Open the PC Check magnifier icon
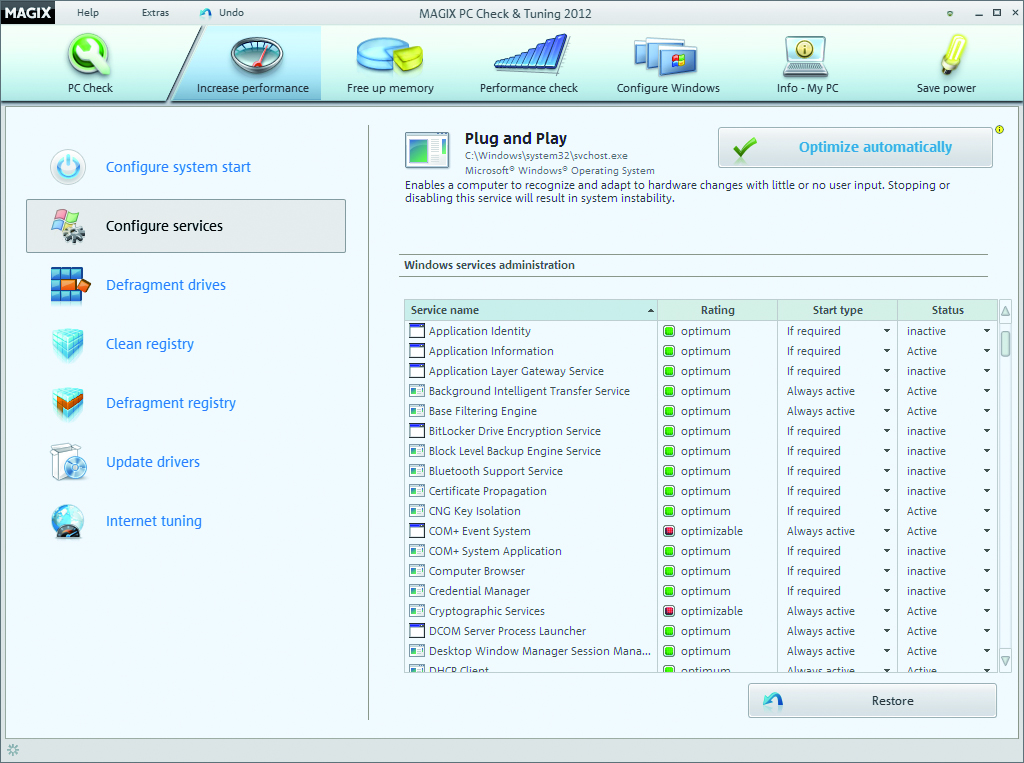This screenshot has height=763, width=1024. pyautogui.click(x=89, y=55)
